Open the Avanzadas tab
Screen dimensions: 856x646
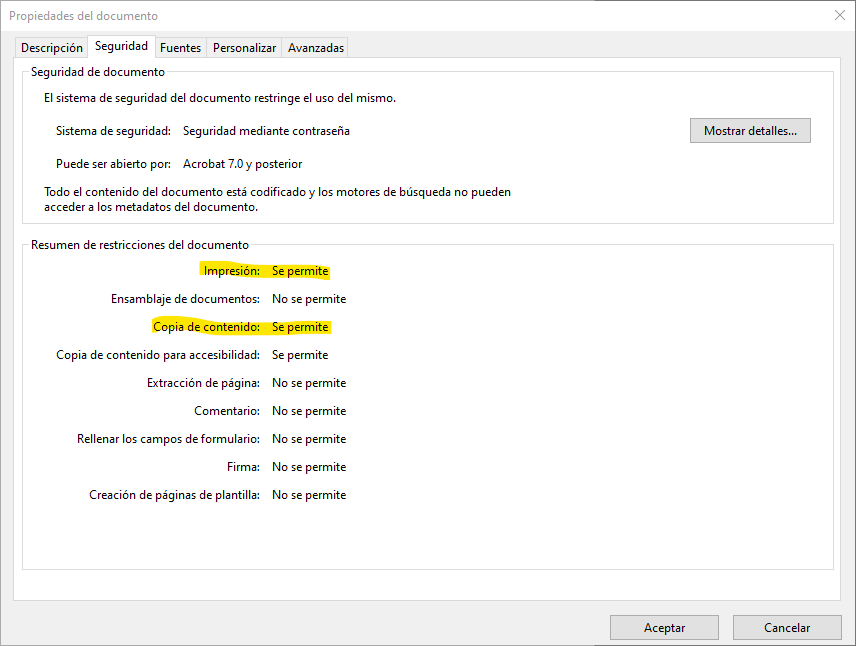[316, 47]
